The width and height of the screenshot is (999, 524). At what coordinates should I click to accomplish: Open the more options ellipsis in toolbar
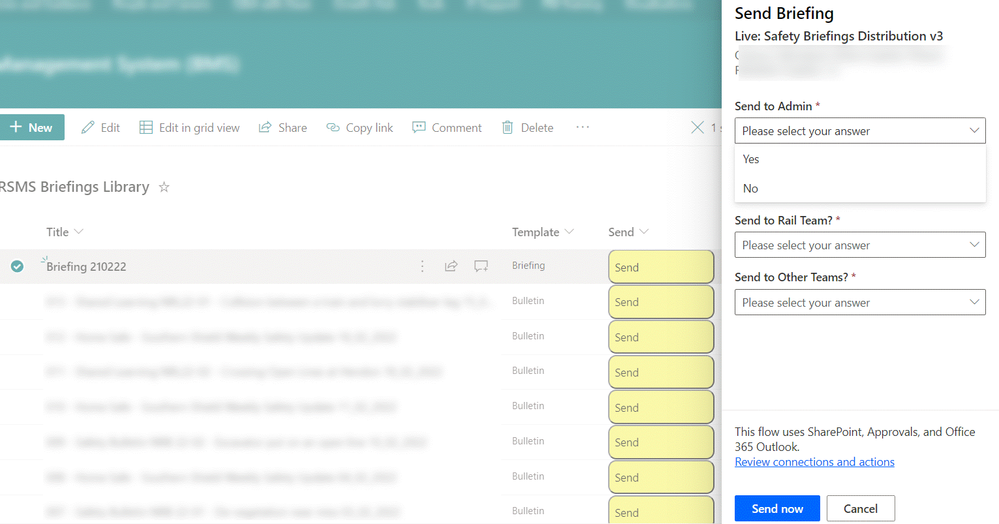click(582, 127)
